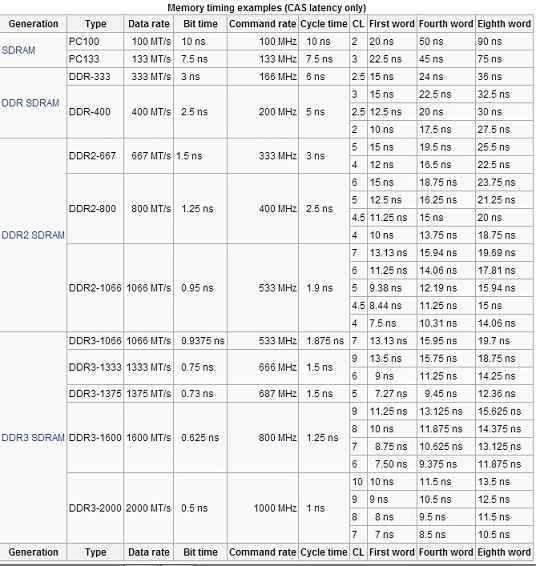Select the '16.25 ns' fourth word cell
Viewport: 536px width, 566px height.
click(446, 200)
